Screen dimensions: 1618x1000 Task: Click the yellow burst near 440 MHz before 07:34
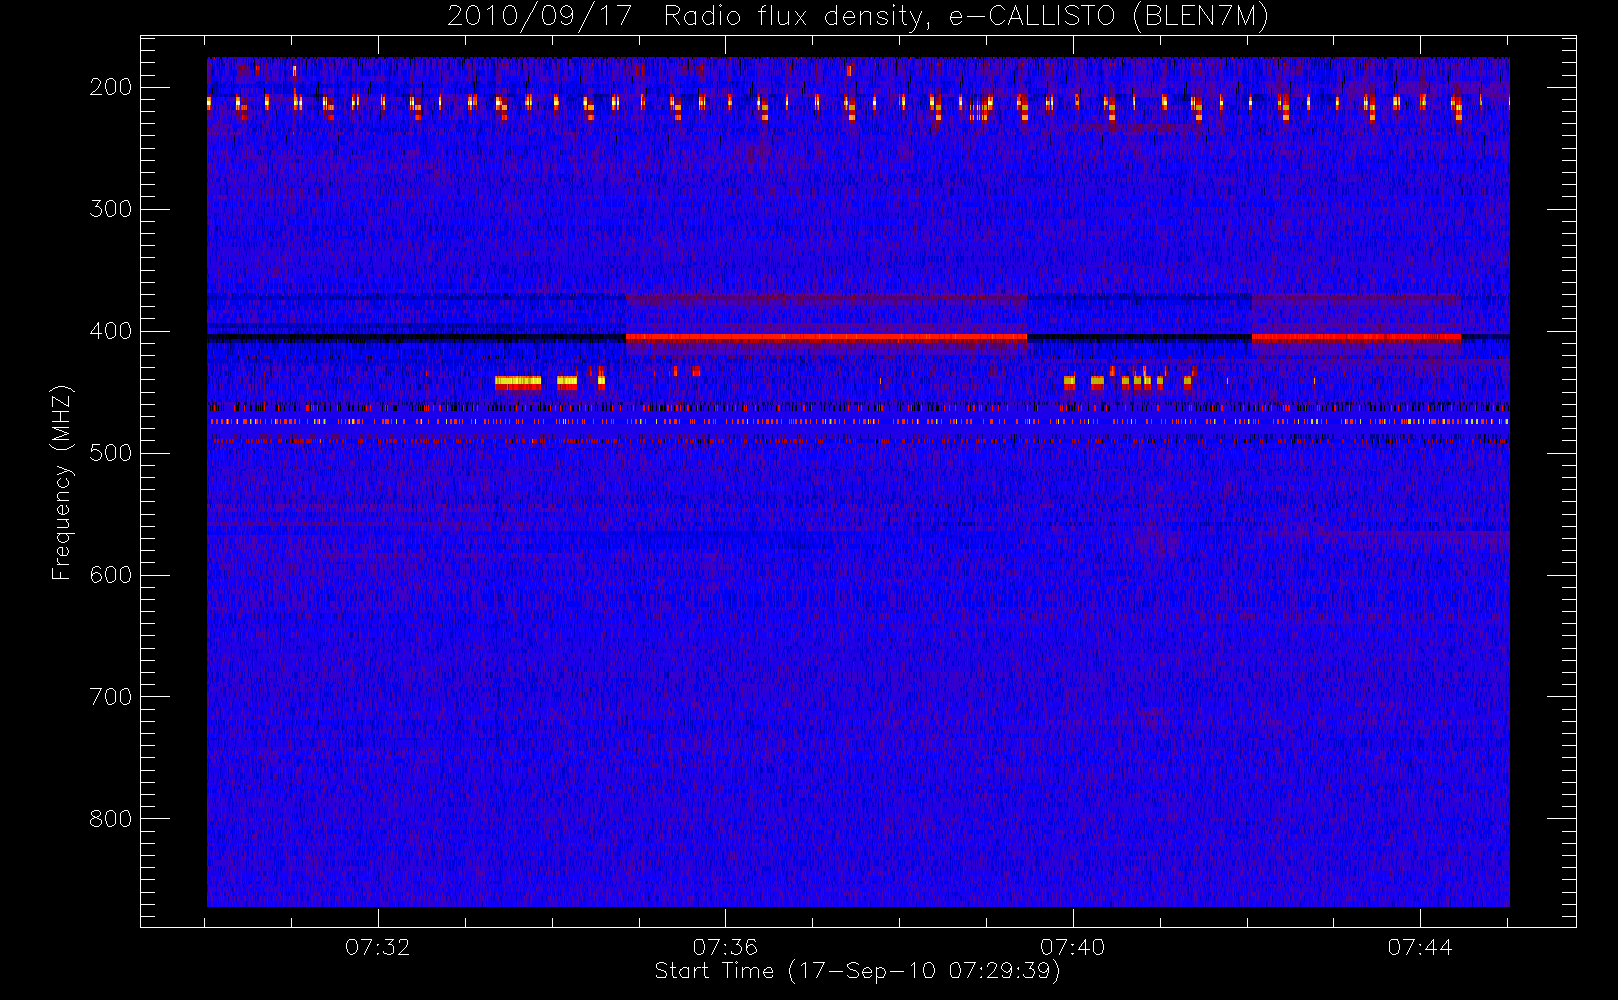tap(518, 381)
